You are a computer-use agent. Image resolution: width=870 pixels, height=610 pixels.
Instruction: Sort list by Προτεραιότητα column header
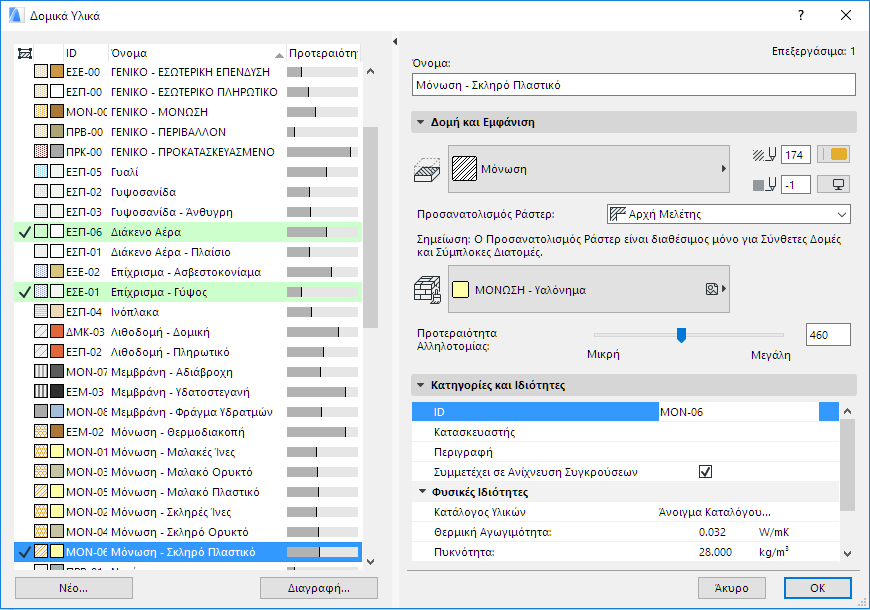pyautogui.click(x=323, y=53)
